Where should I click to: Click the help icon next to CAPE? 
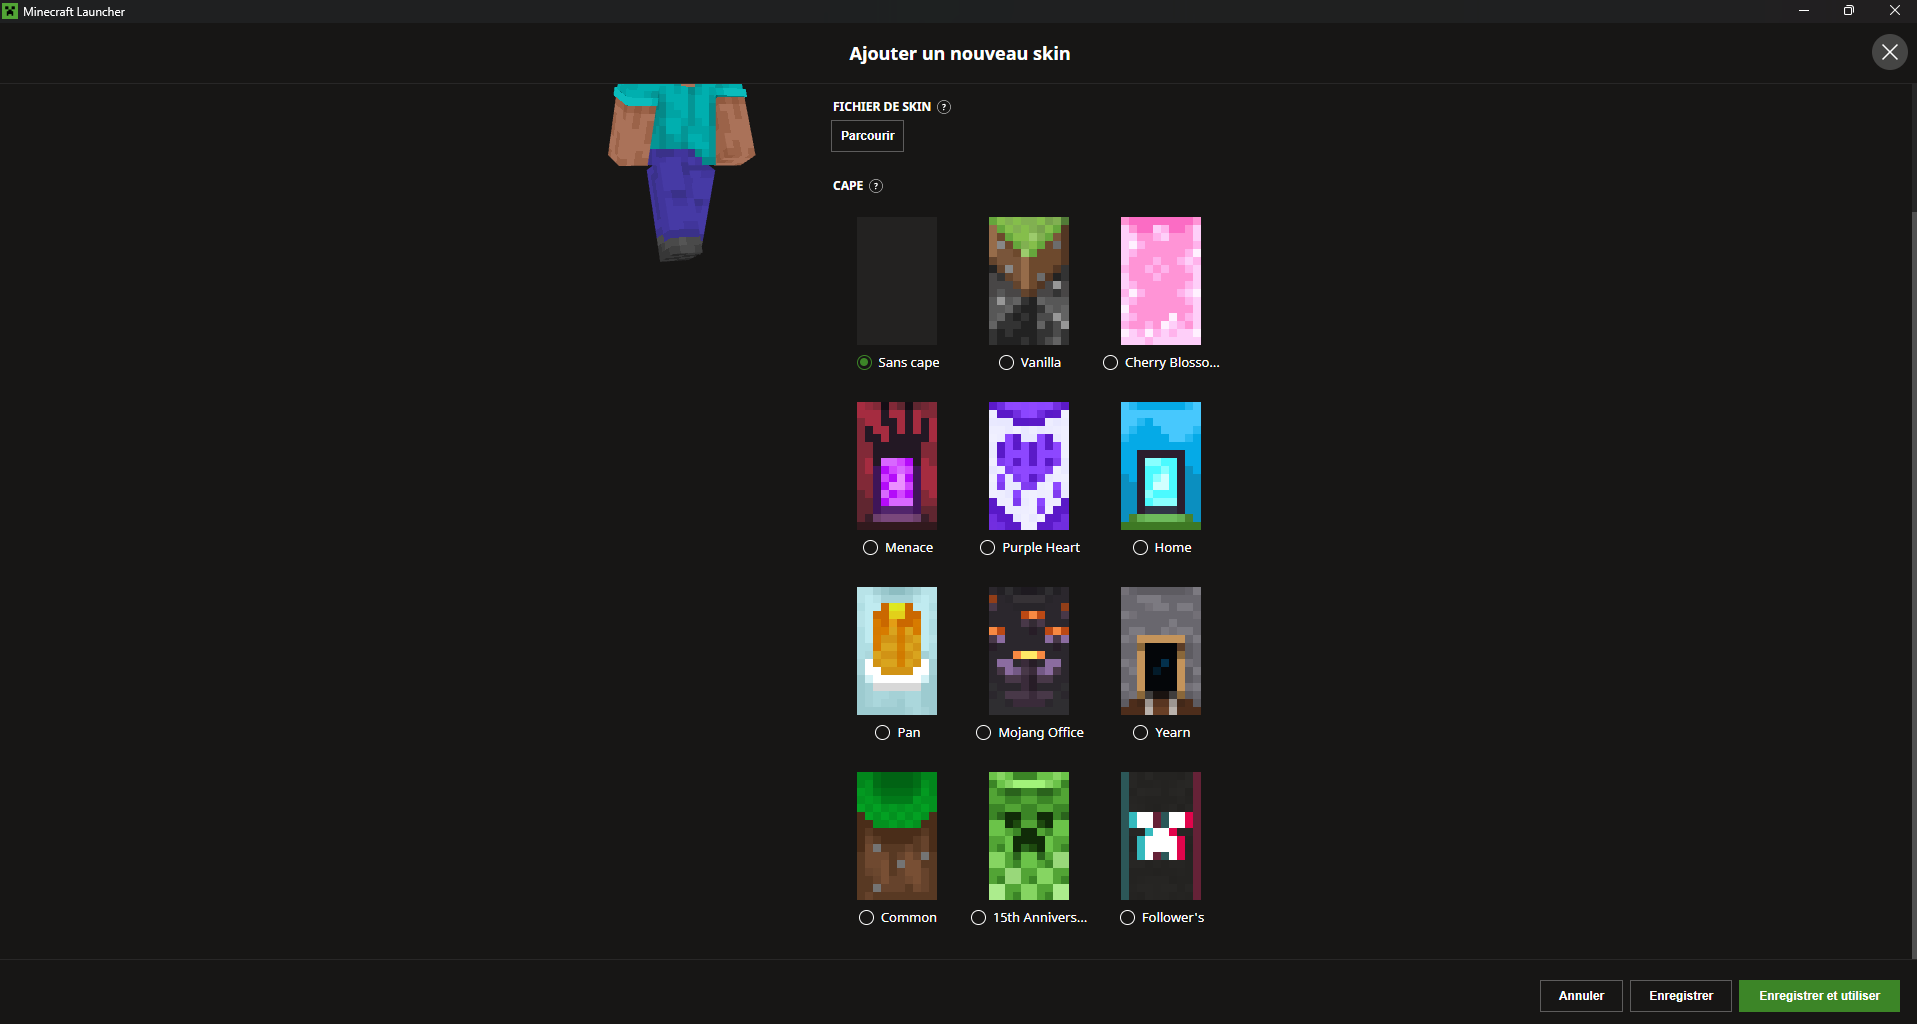(x=876, y=186)
